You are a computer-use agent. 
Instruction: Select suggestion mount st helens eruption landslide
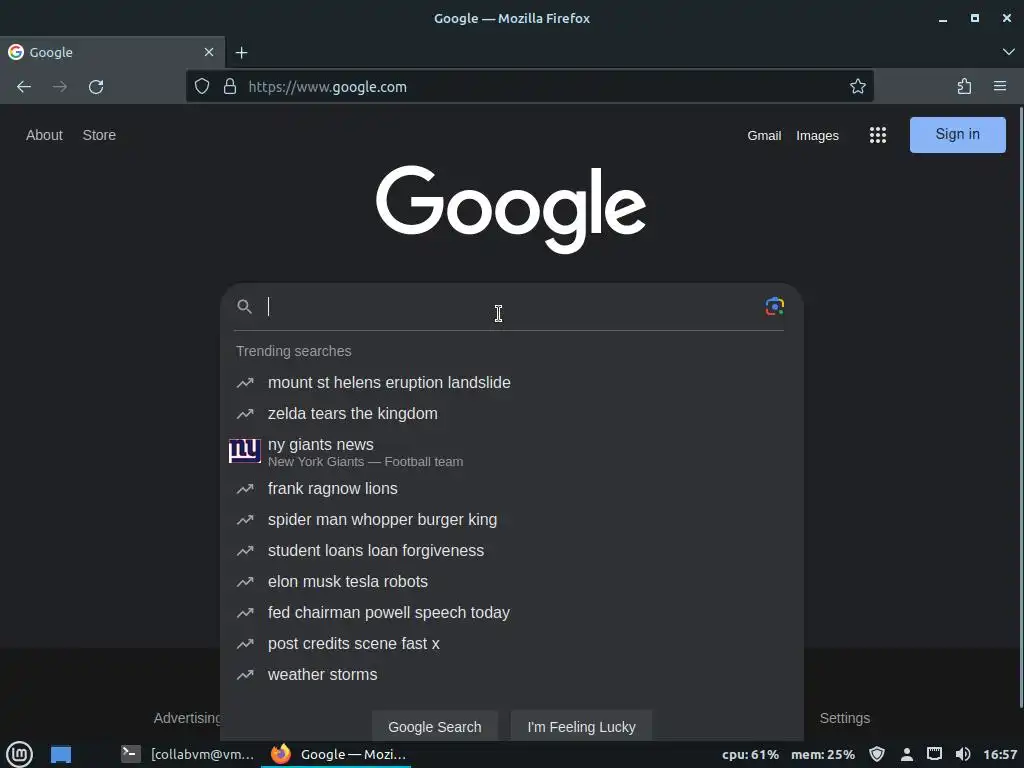[x=512, y=383]
